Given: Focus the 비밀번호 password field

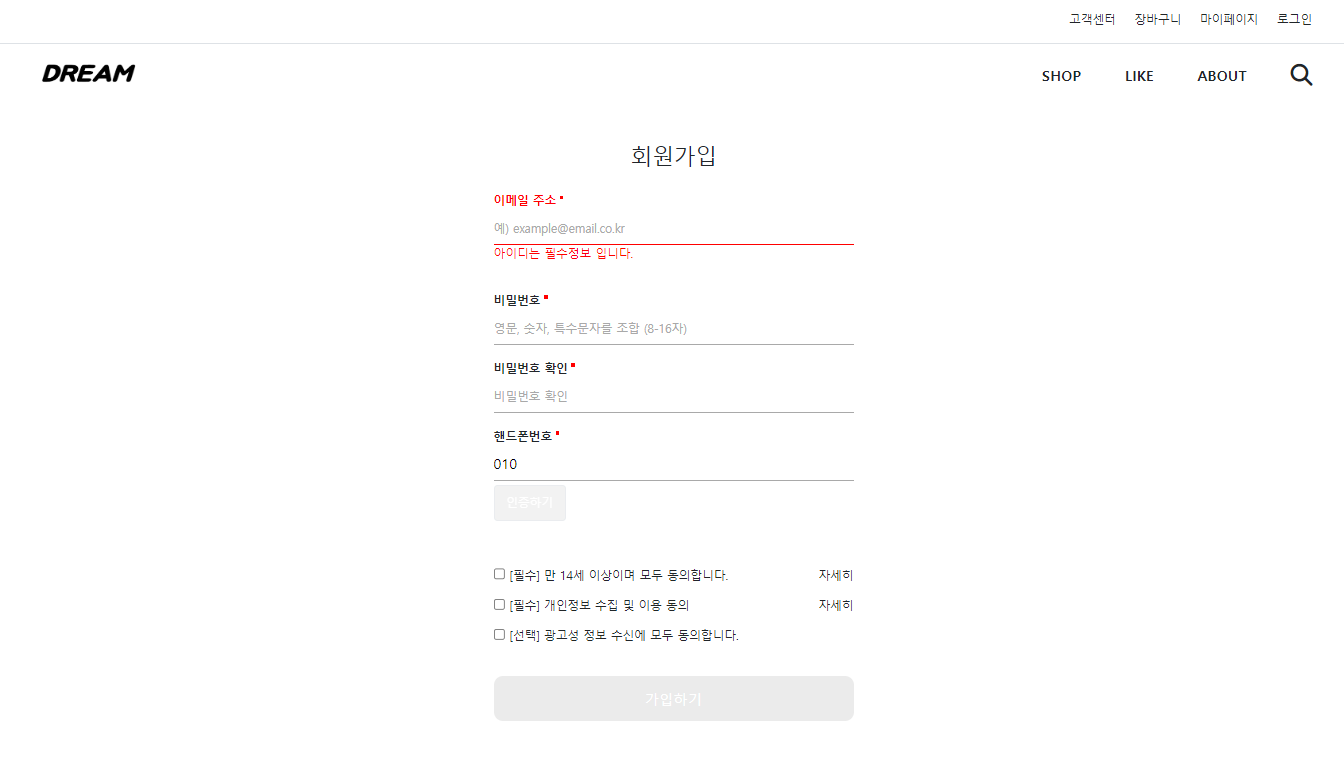Looking at the screenshot, I should tap(673, 327).
